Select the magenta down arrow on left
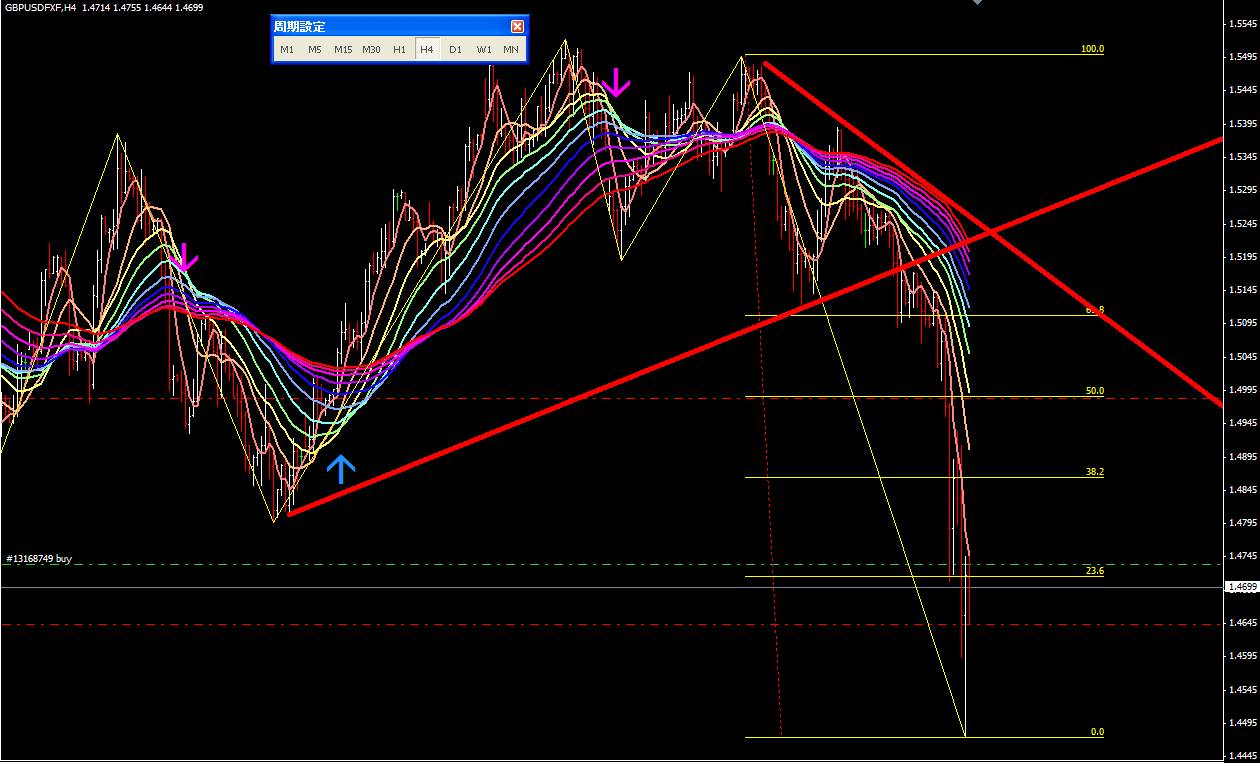The width and height of the screenshot is (1260, 763). [x=183, y=258]
